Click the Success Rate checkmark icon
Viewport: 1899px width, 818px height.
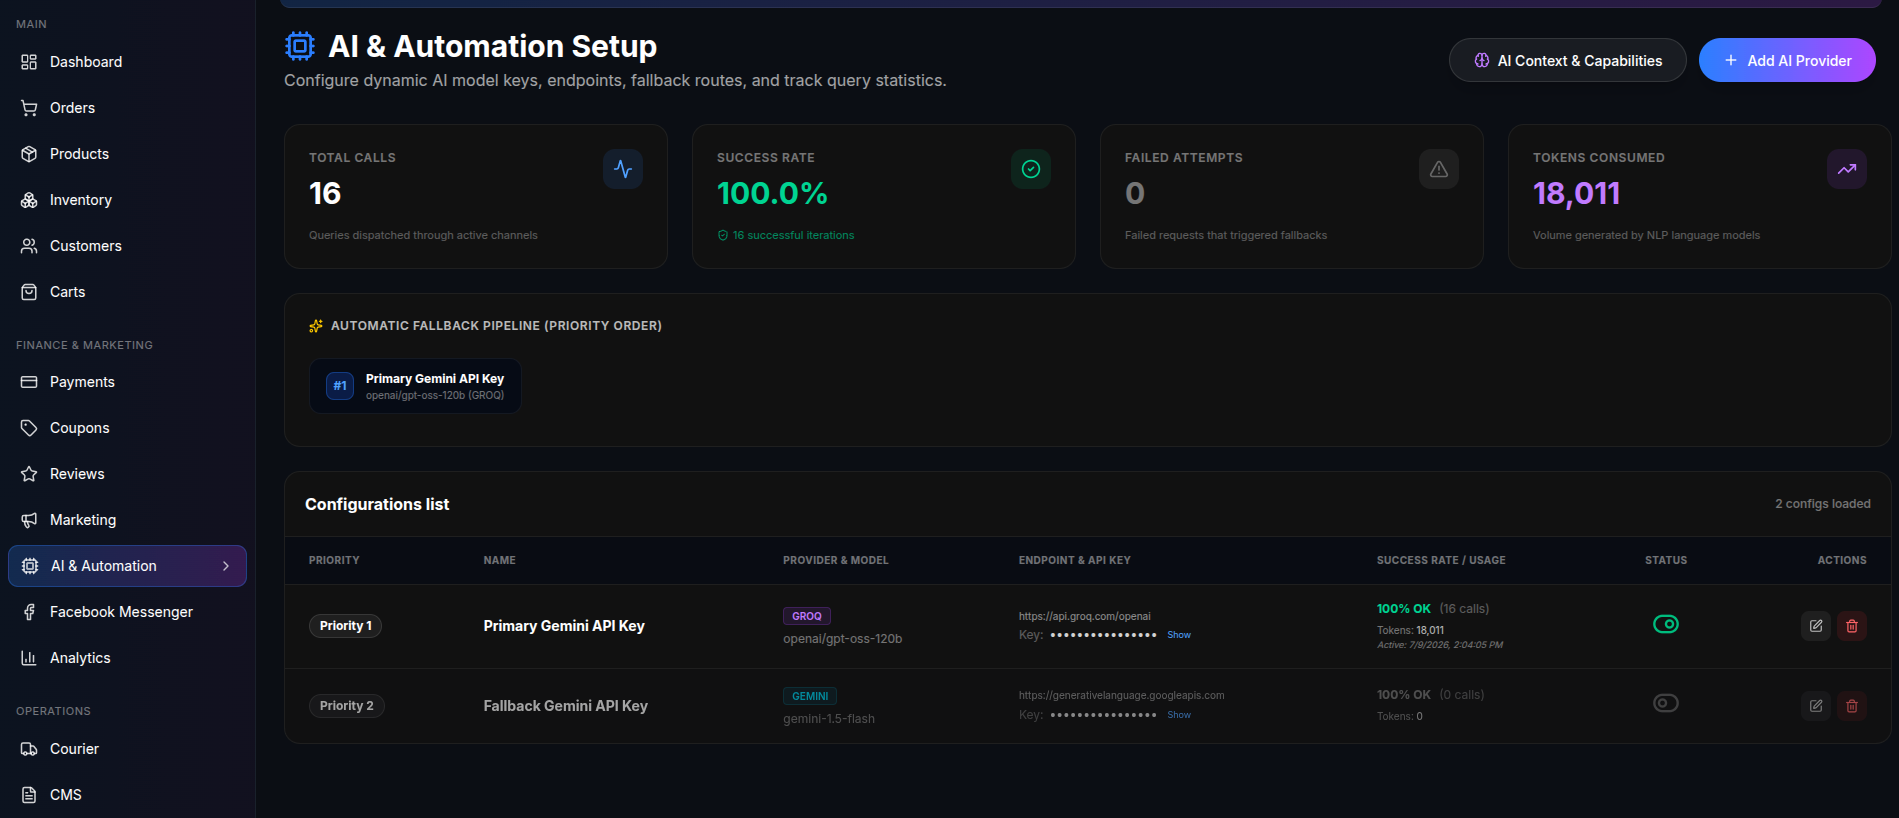[1031, 169]
